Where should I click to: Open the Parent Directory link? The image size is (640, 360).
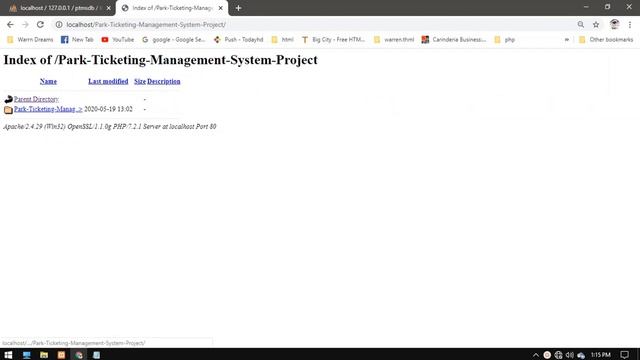click(36, 99)
